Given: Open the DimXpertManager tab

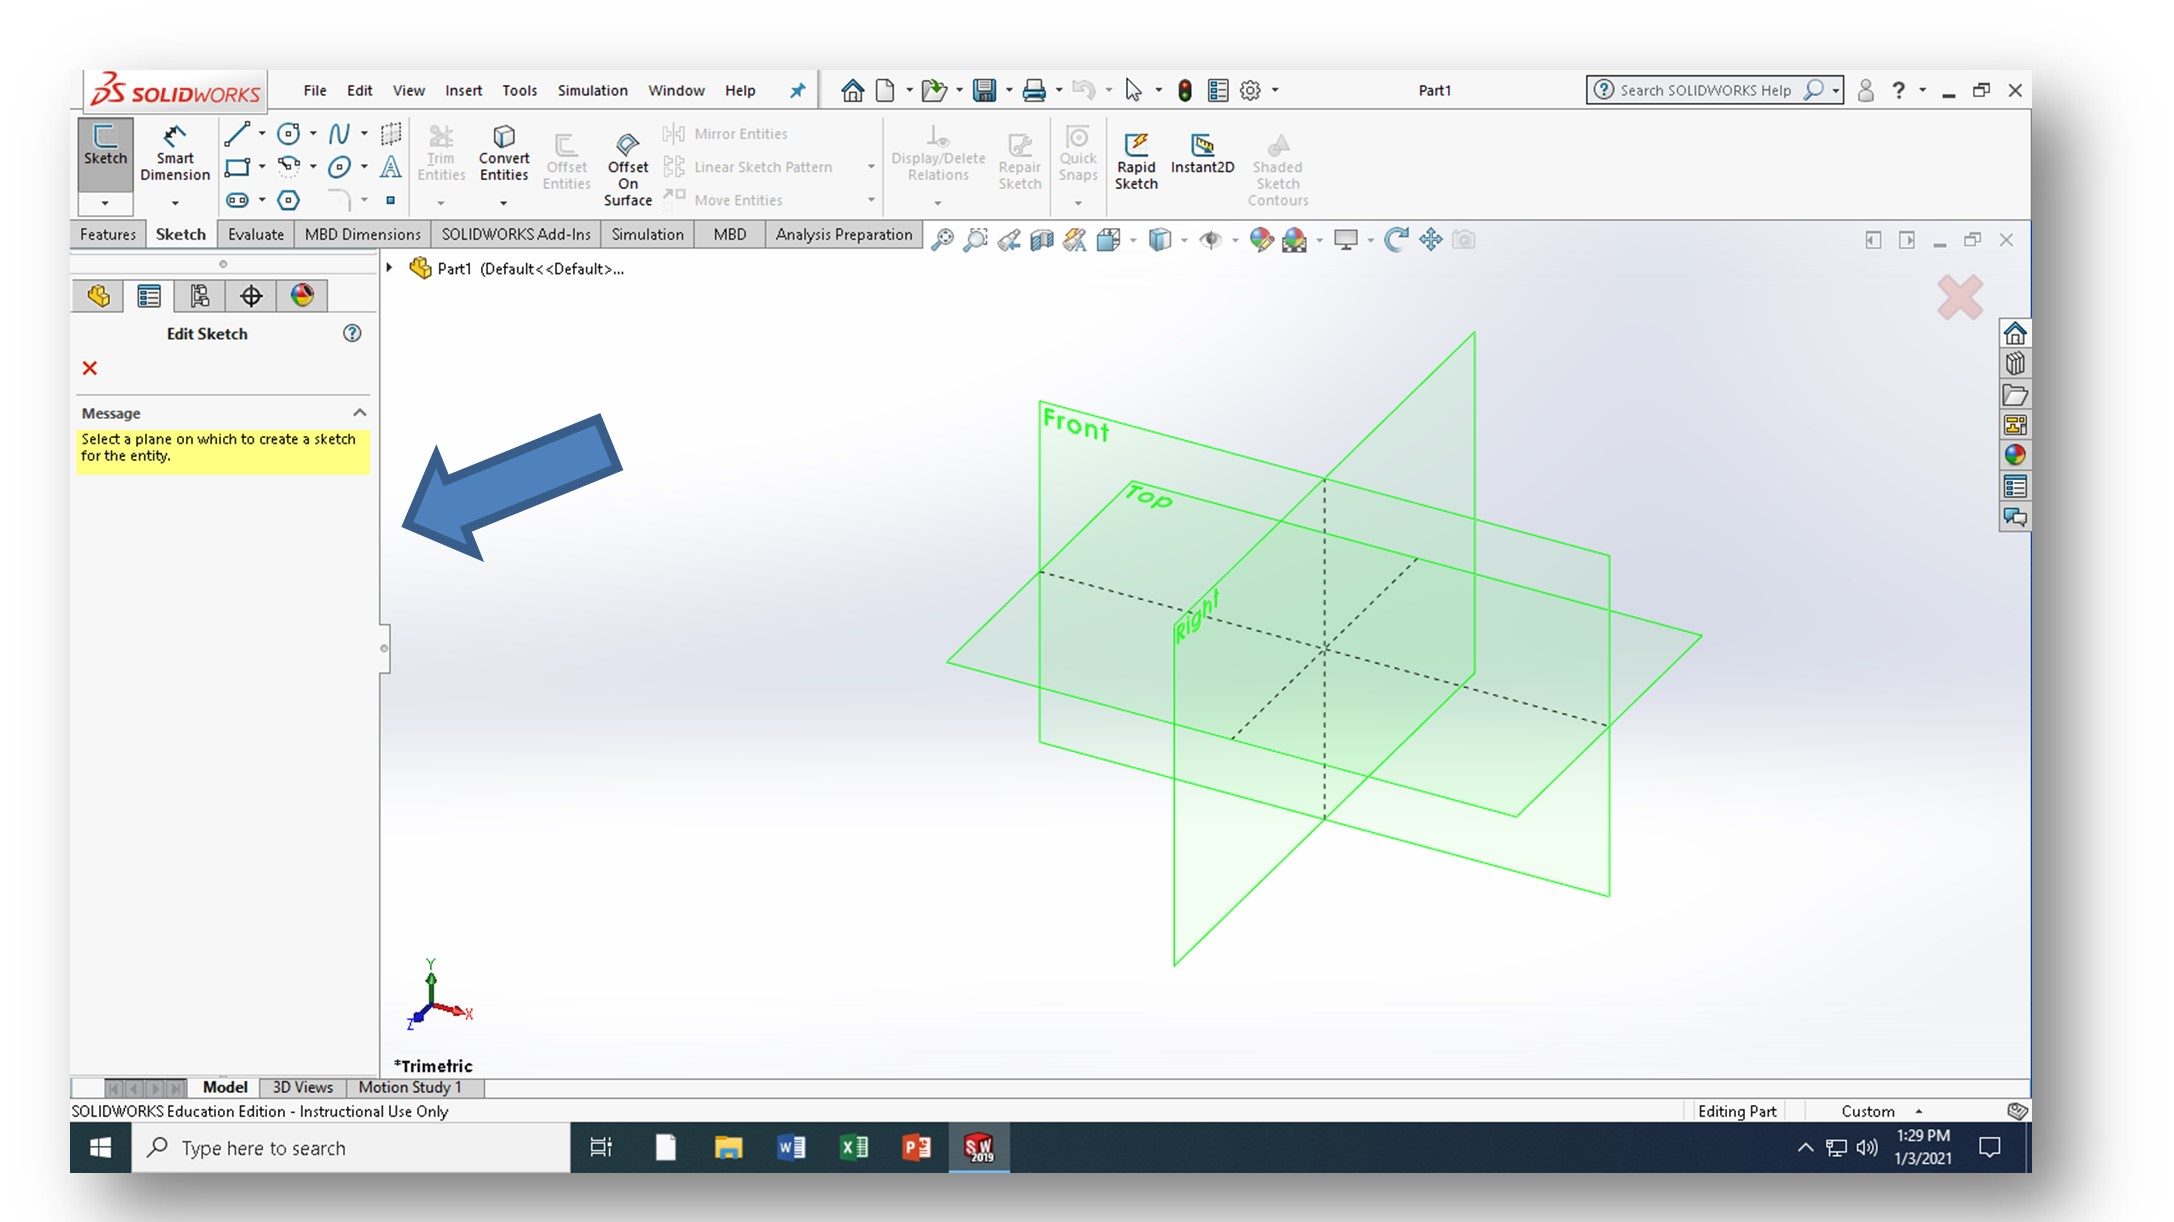Looking at the screenshot, I should [251, 296].
